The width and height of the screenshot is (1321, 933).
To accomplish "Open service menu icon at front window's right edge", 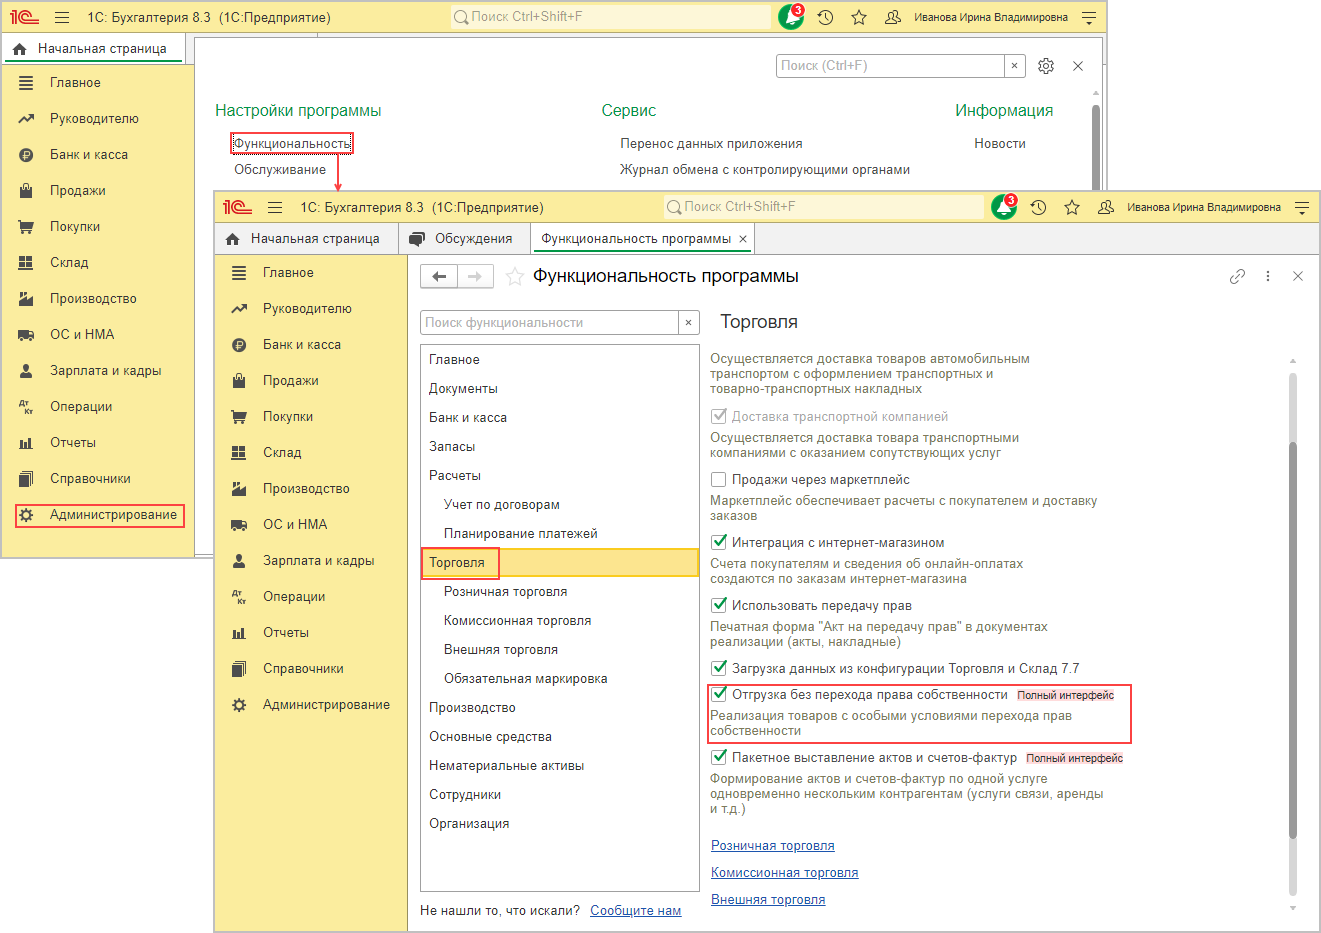I will click(1302, 207).
